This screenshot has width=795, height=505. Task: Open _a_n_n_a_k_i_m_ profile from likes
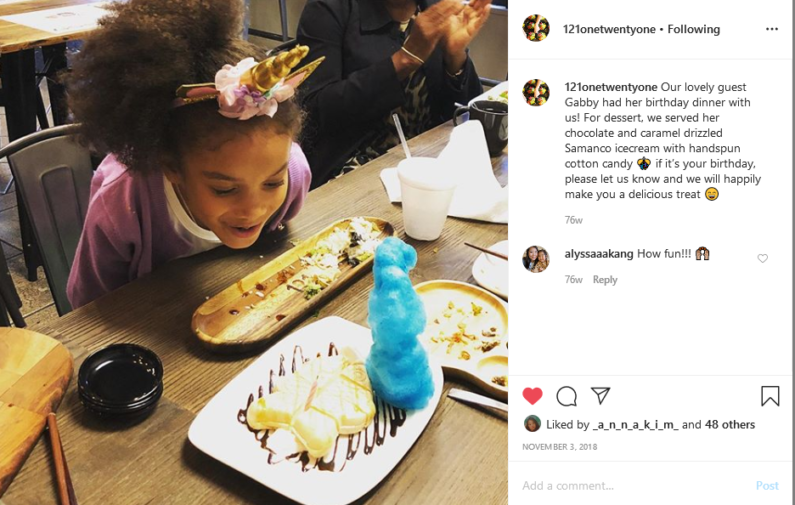point(635,425)
